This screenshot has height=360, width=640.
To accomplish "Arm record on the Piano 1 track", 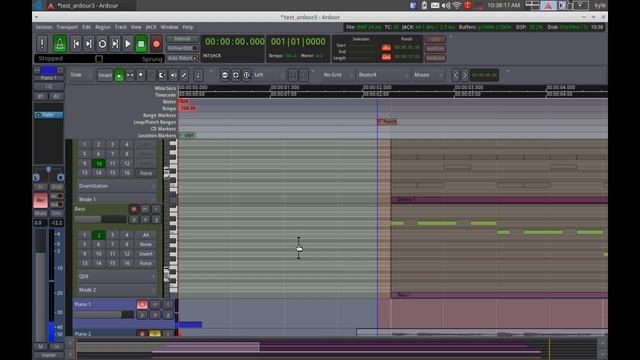I will click(142, 304).
